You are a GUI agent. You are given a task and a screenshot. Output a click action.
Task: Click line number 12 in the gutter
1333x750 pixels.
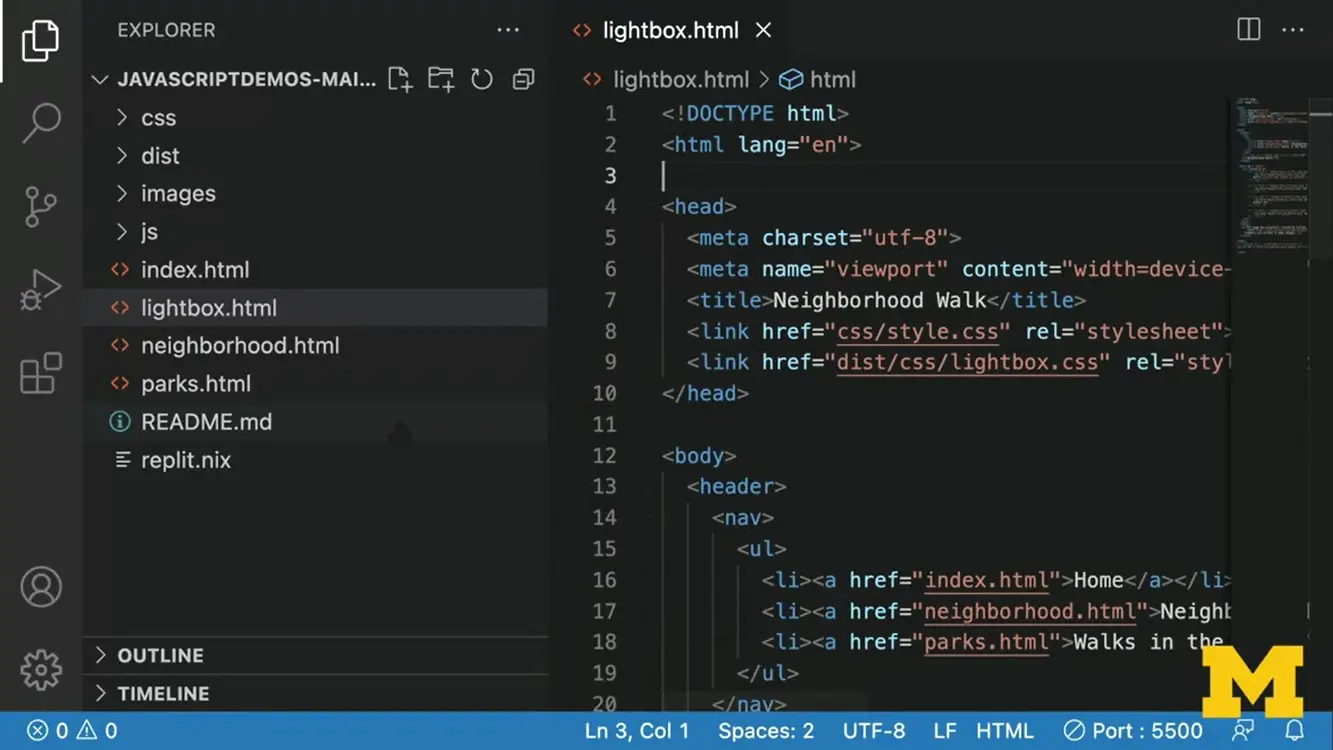[605, 456]
